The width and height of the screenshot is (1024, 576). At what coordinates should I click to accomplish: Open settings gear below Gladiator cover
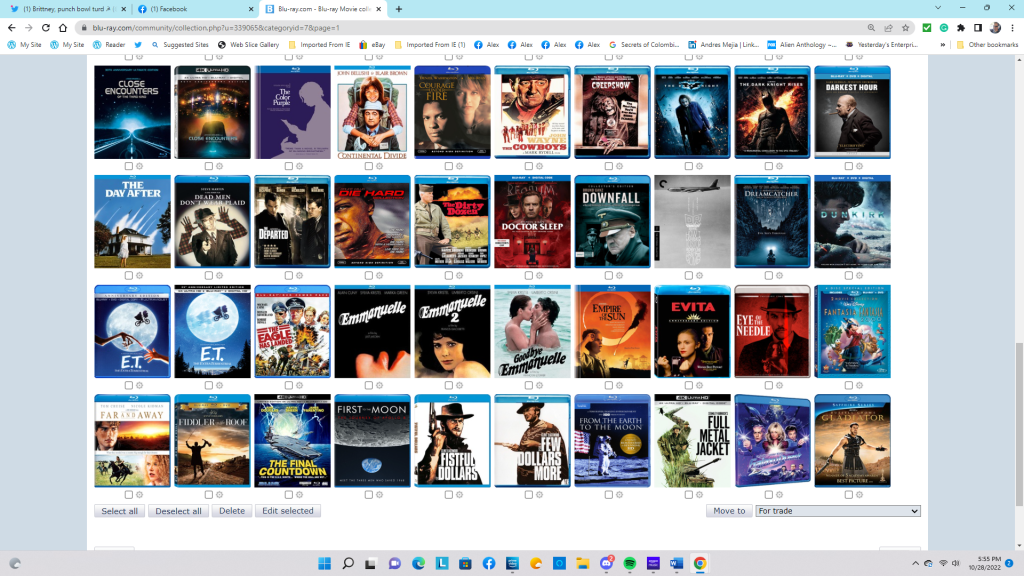(x=859, y=494)
